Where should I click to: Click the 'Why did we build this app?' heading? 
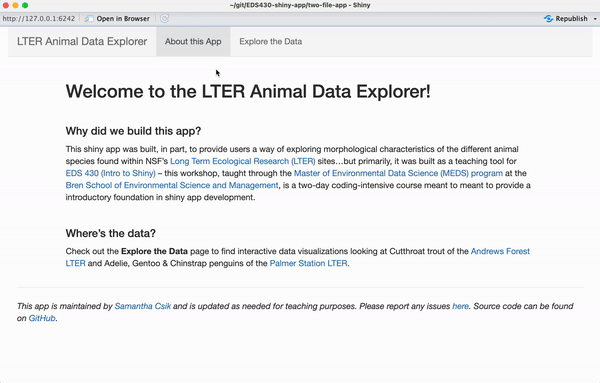click(x=133, y=131)
